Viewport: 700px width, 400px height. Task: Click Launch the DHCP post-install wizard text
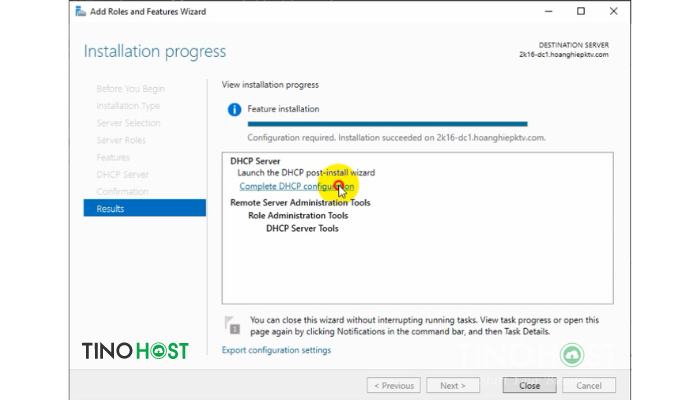306,173
